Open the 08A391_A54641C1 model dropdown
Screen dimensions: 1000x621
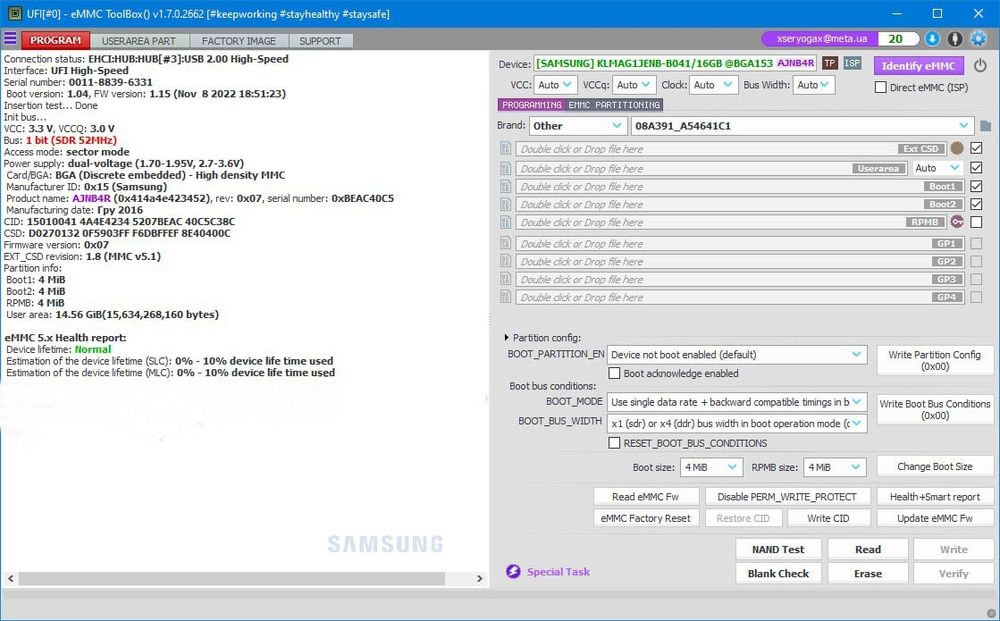[x=802, y=126]
